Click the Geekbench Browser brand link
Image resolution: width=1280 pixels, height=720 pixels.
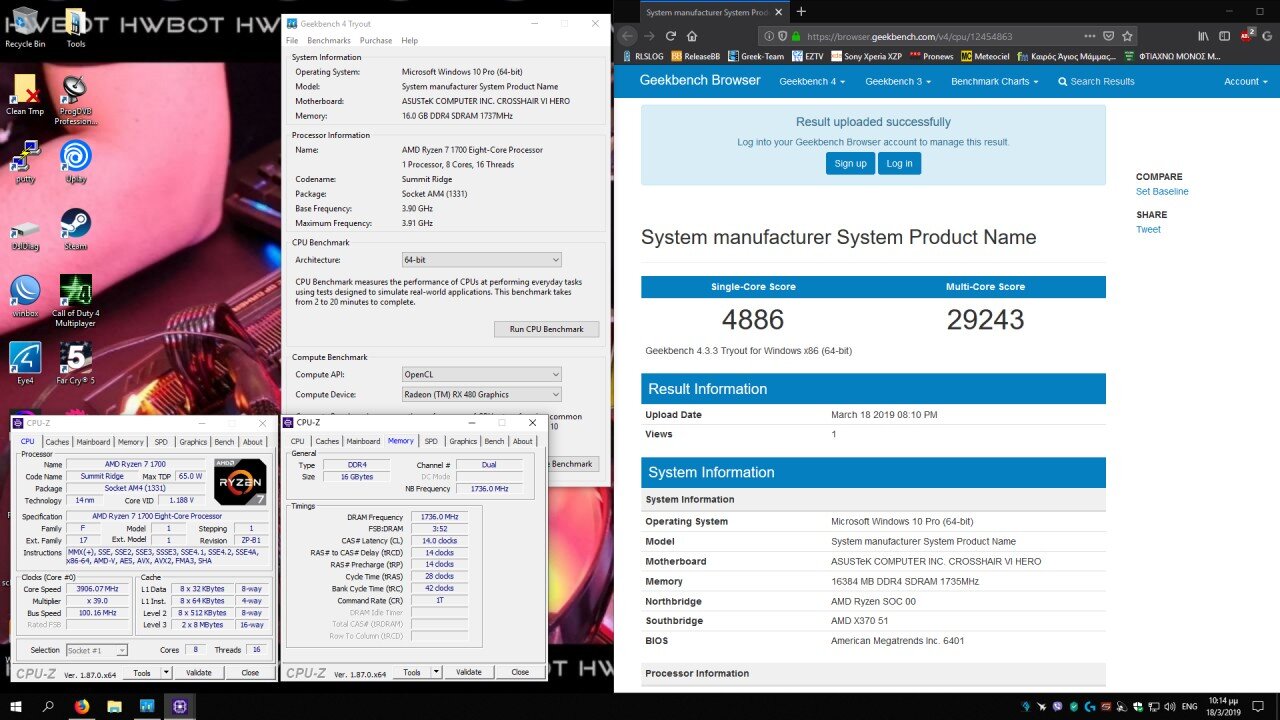pyautogui.click(x=700, y=81)
